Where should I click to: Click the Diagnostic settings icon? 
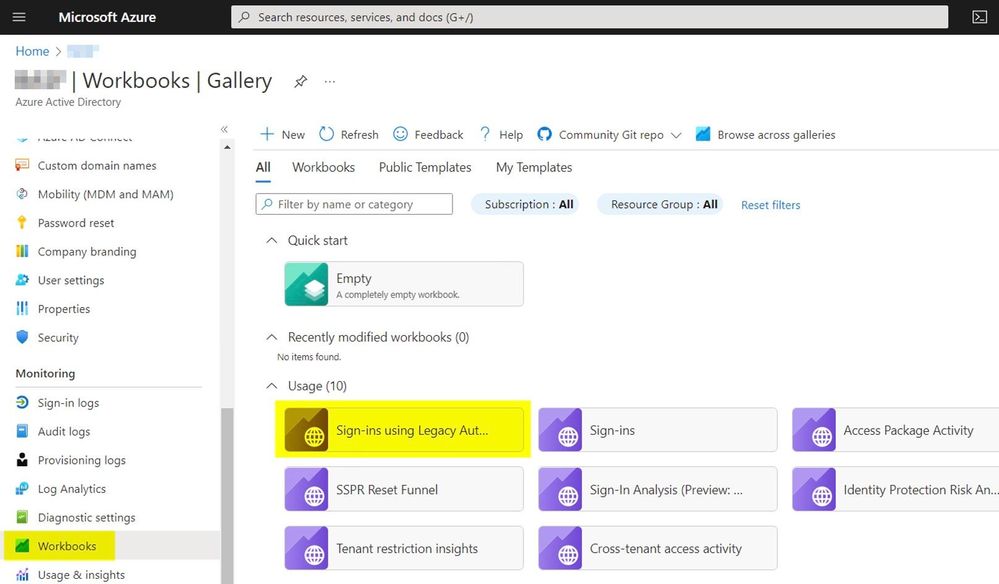coord(22,517)
